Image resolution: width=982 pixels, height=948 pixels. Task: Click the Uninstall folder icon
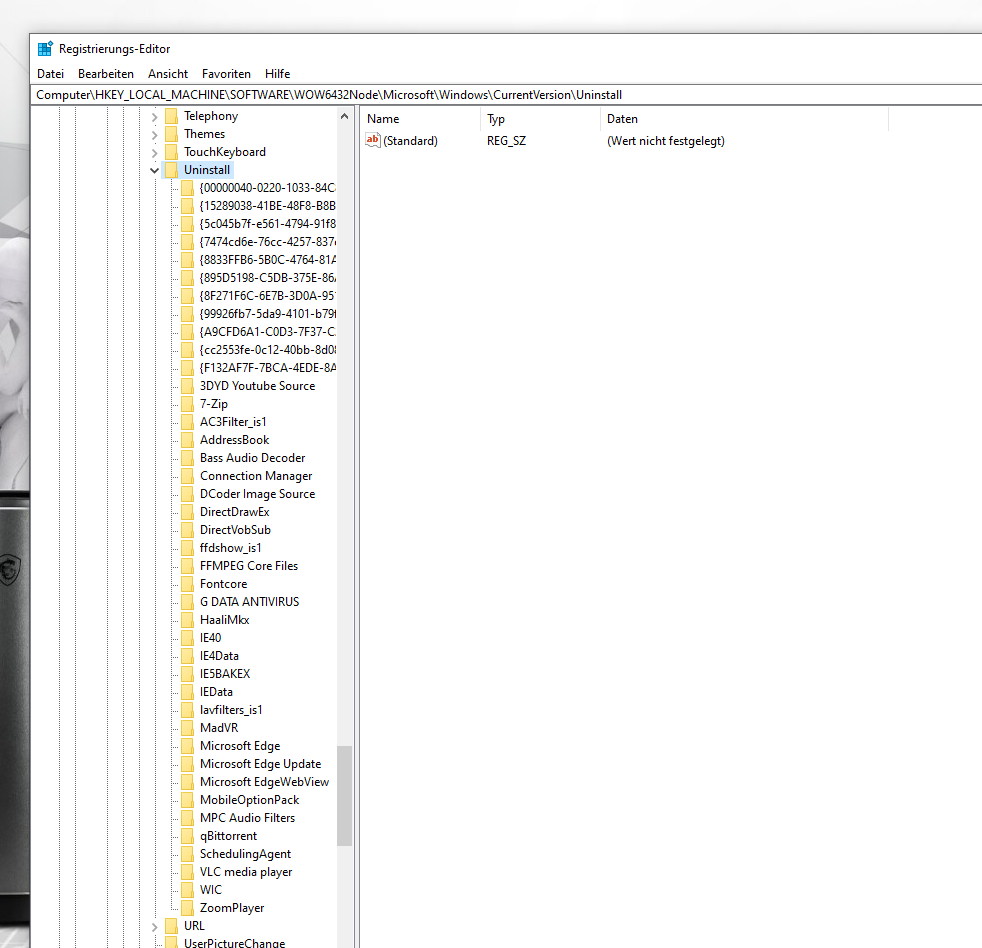[172, 170]
